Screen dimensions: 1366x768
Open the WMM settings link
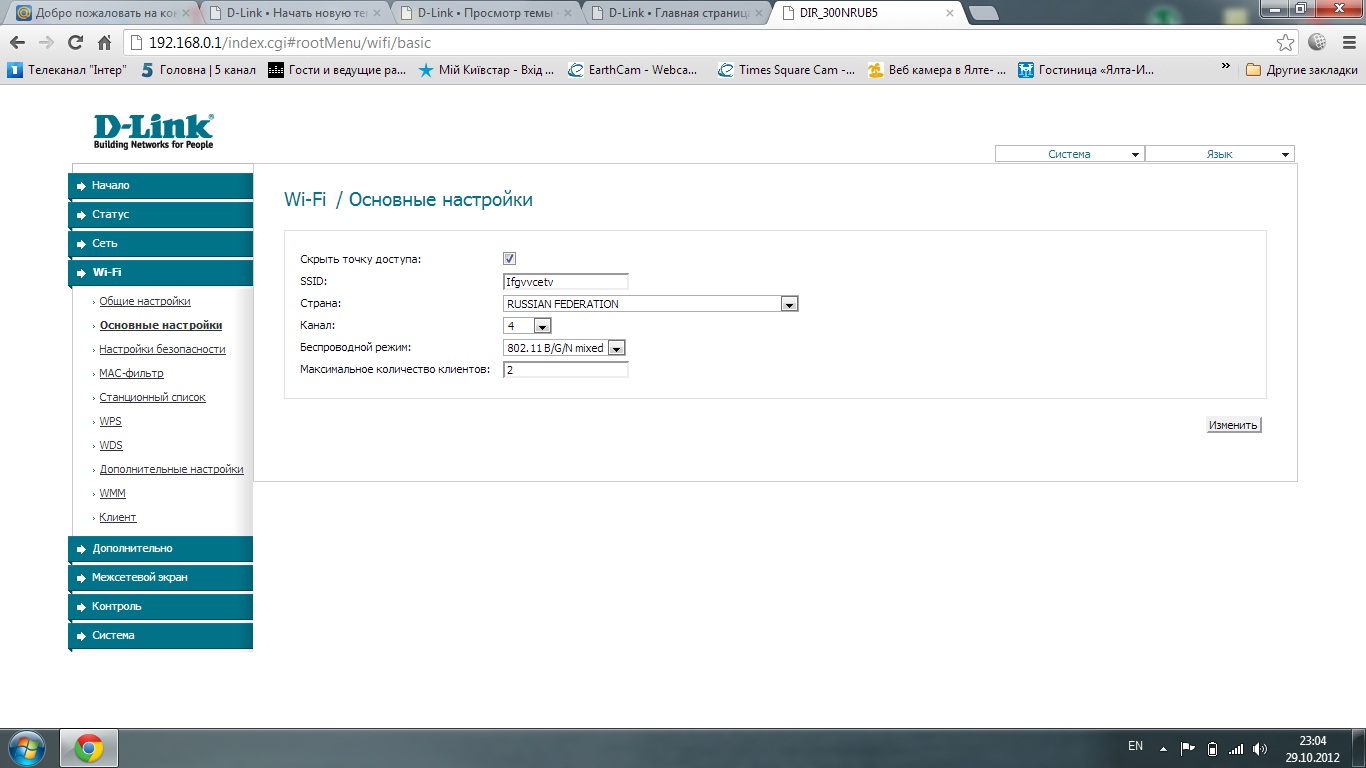coord(112,493)
